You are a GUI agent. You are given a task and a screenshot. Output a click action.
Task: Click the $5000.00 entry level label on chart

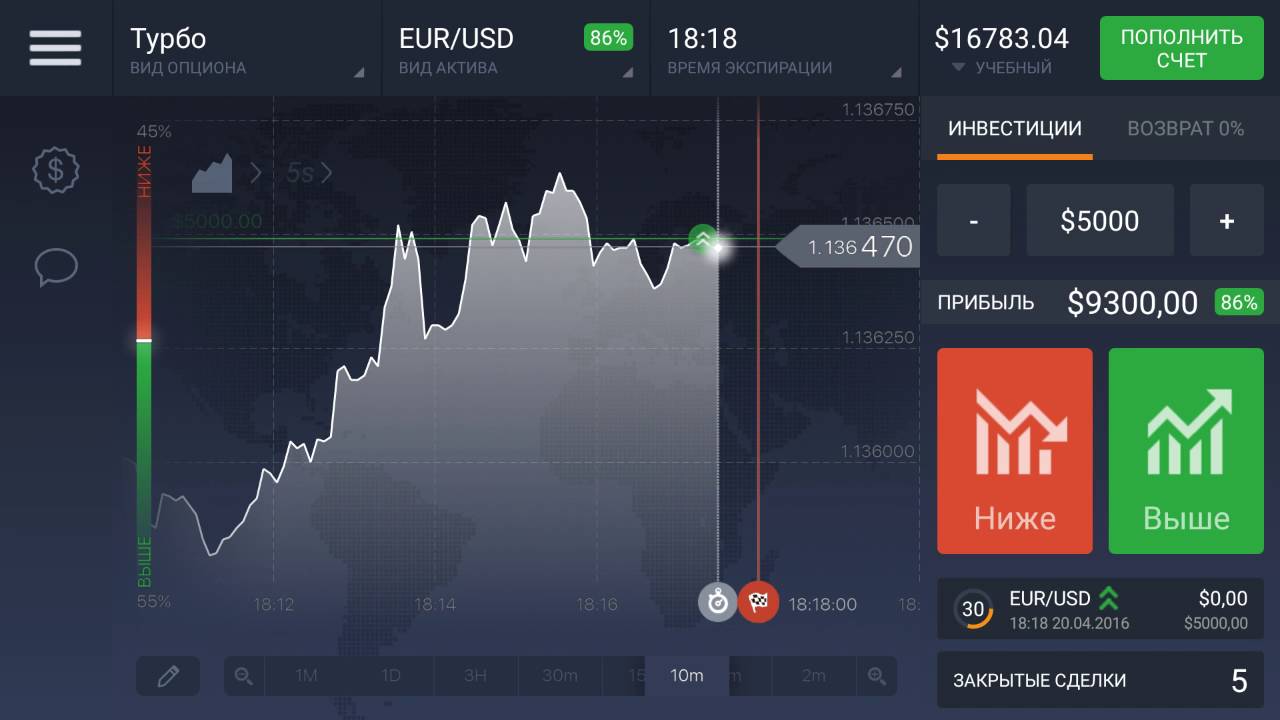217,221
